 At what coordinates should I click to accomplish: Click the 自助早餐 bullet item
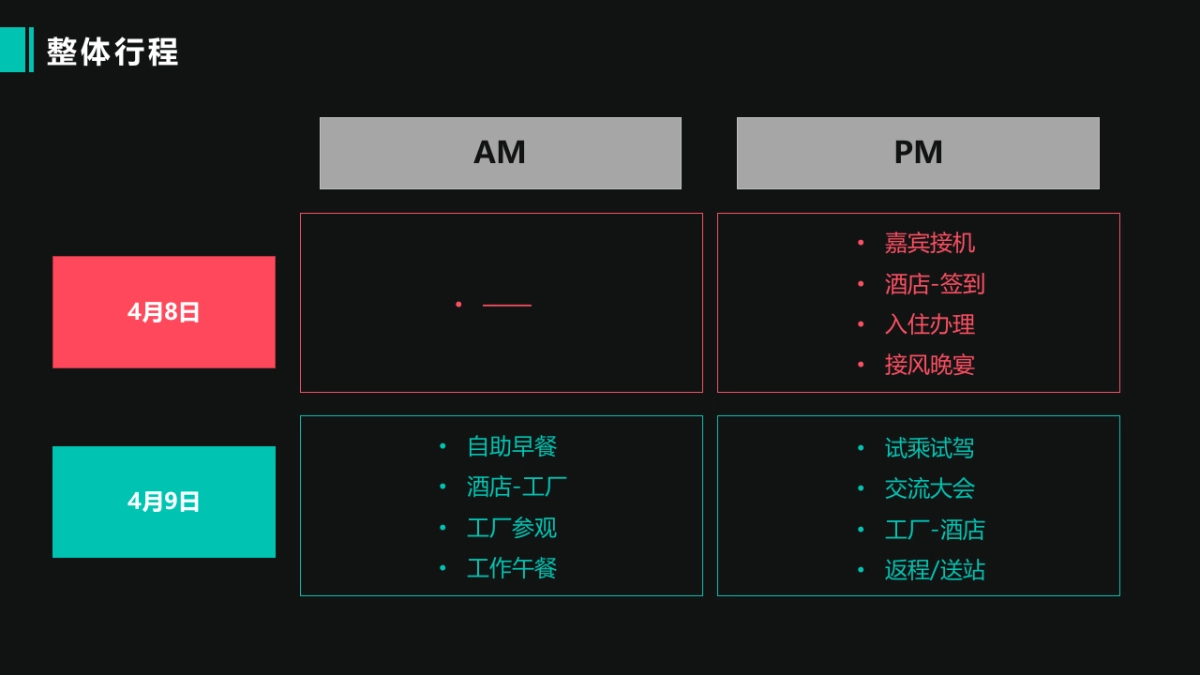click(x=512, y=447)
